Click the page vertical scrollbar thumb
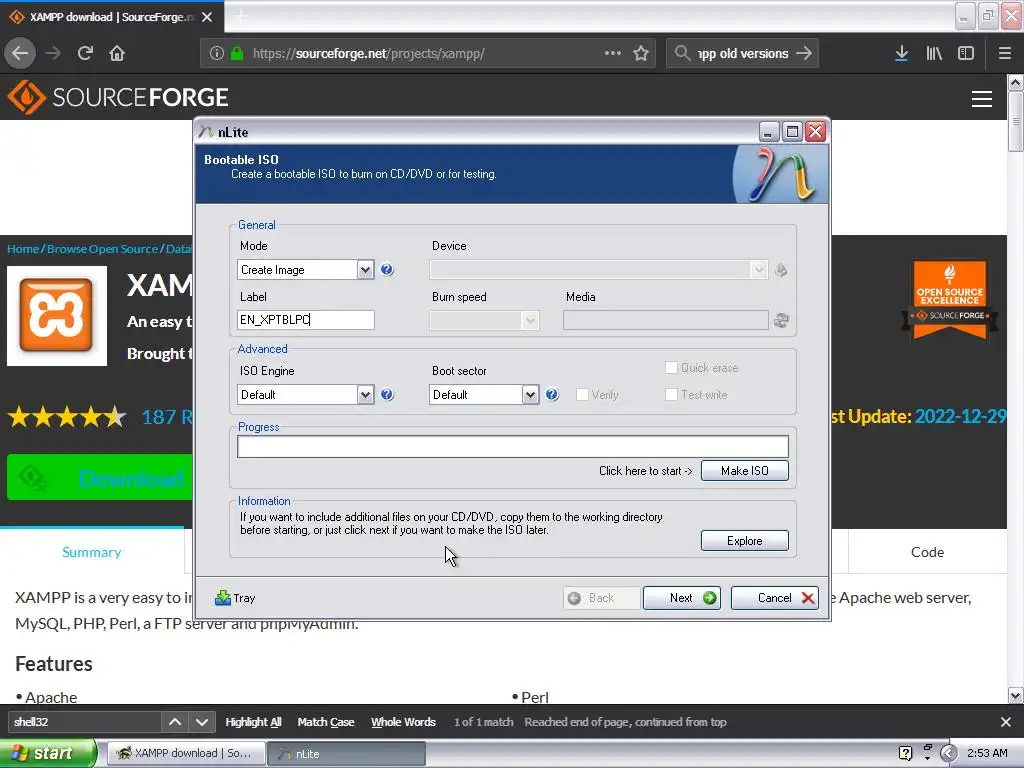This screenshot has width=1024, height=768. click(1016, 121)
